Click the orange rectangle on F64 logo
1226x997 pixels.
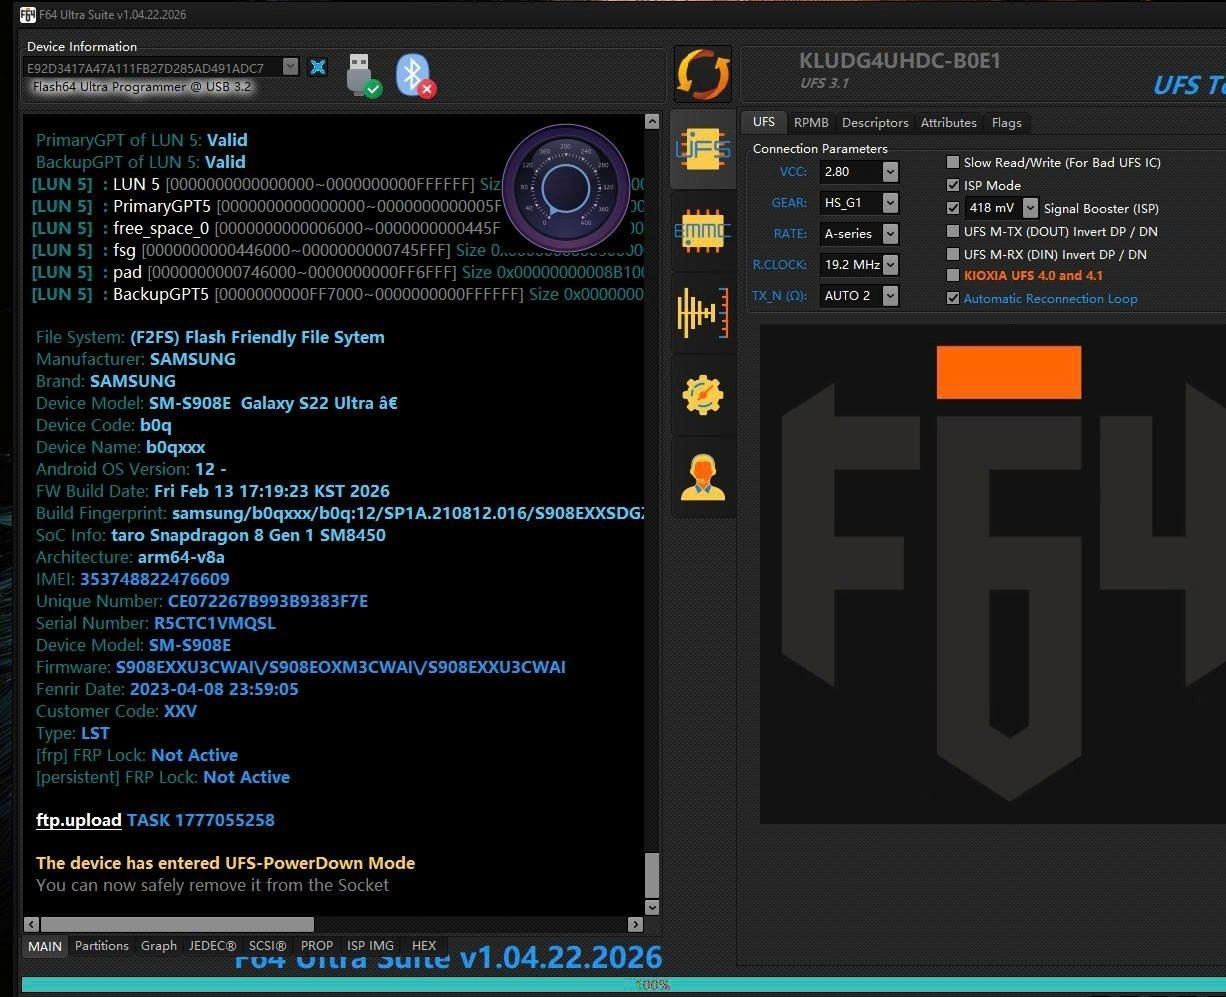coord(1009,372)
